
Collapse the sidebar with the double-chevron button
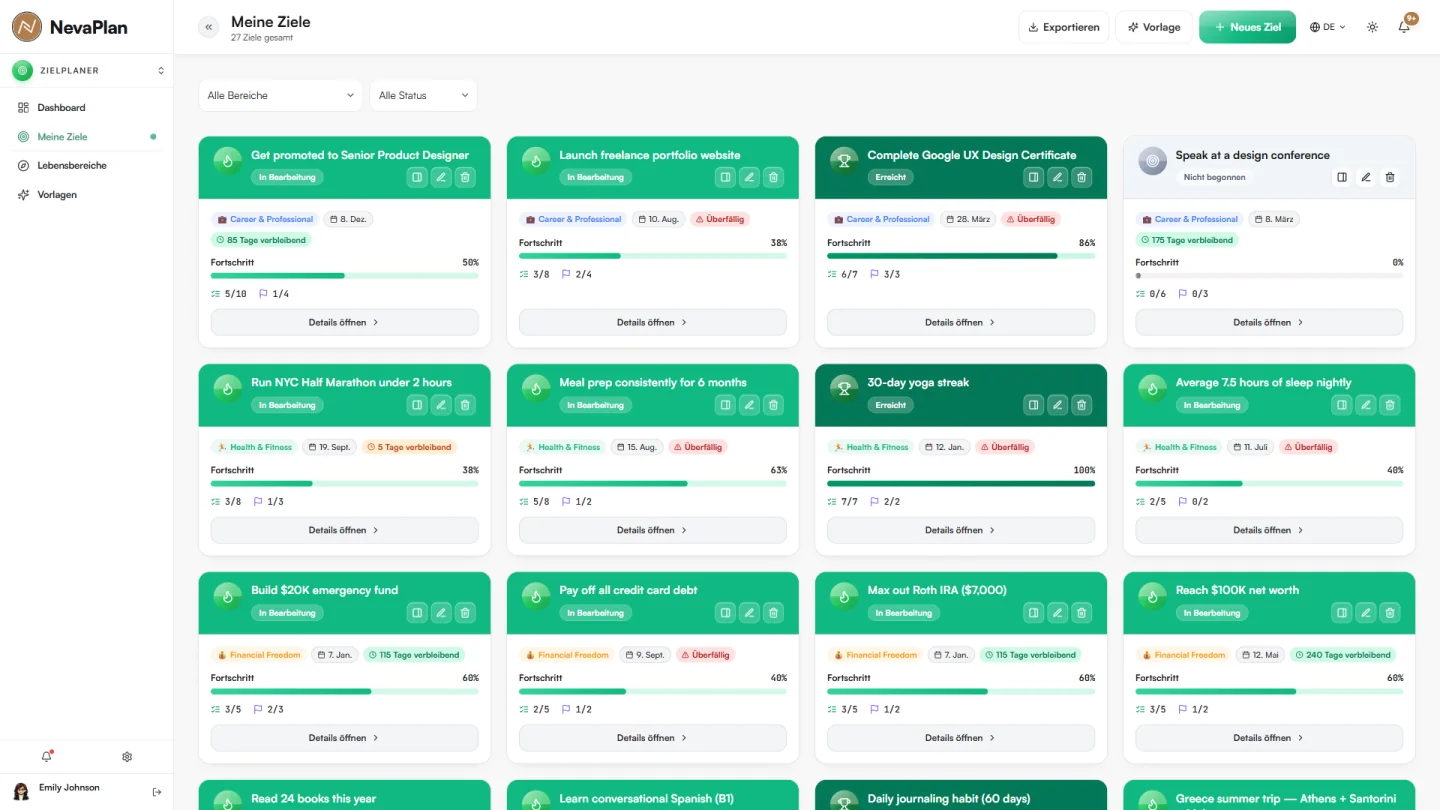[x=208, y=27]
